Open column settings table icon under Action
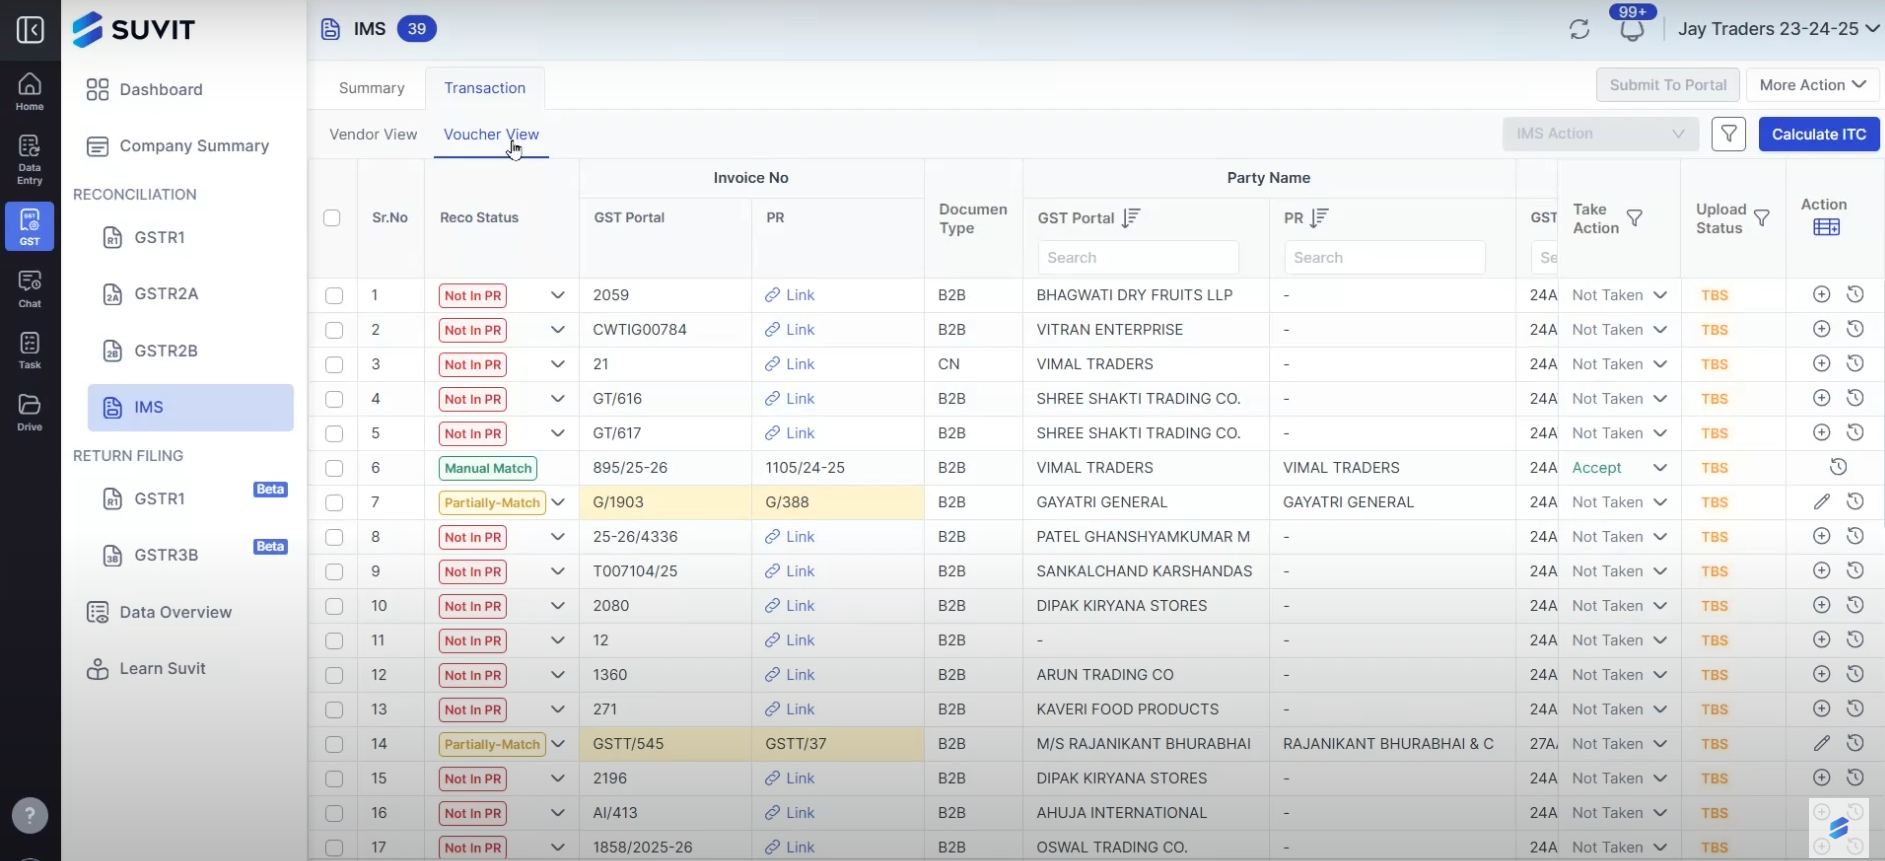1885x861 pixels. coord(1826,227)
